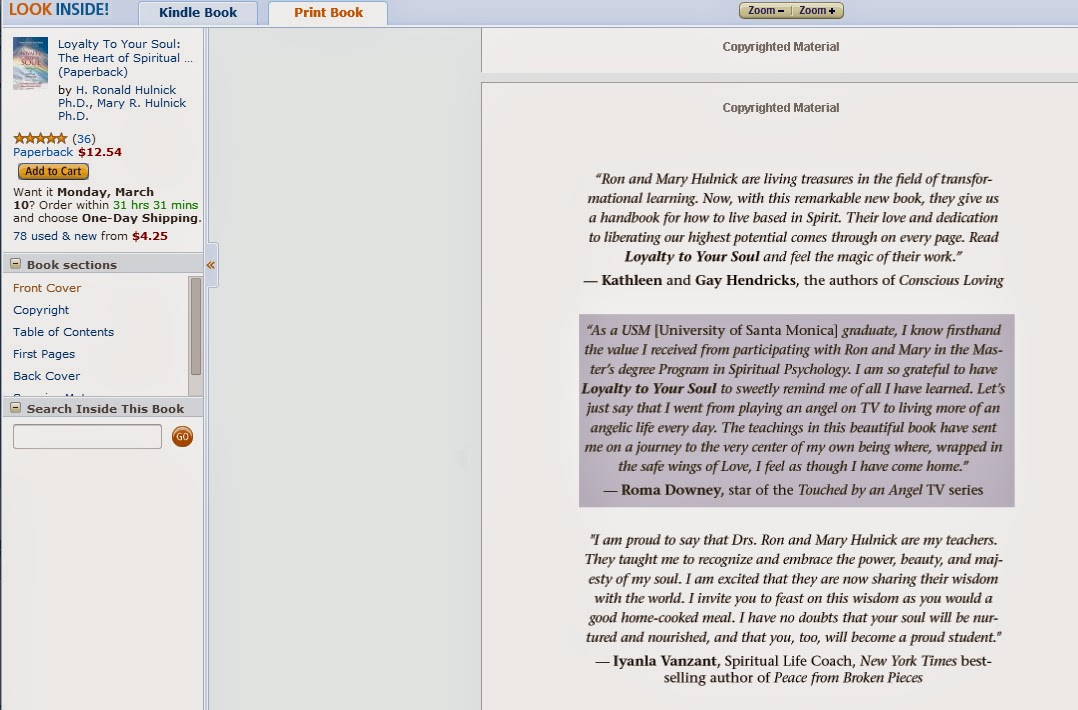Select the Print Book tab
1078x710 pixels.
(x=328, y=13)
